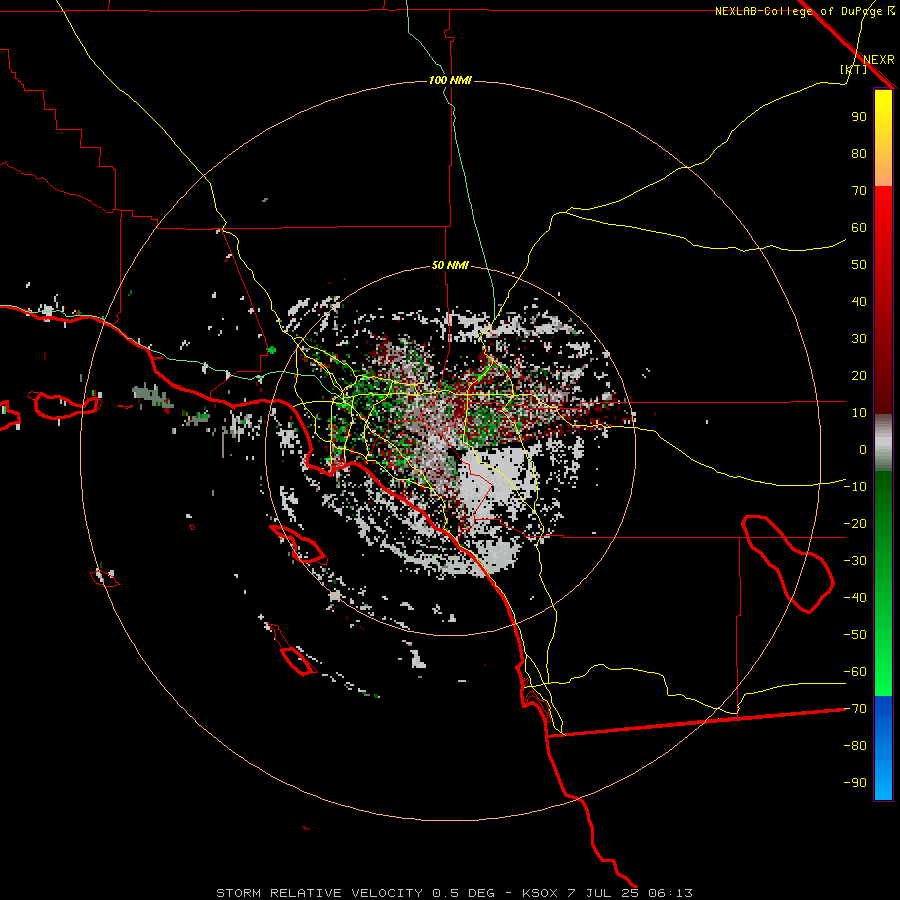
Task: Click the "50 NMI" range ring label
Action: (x=450, y=265)
